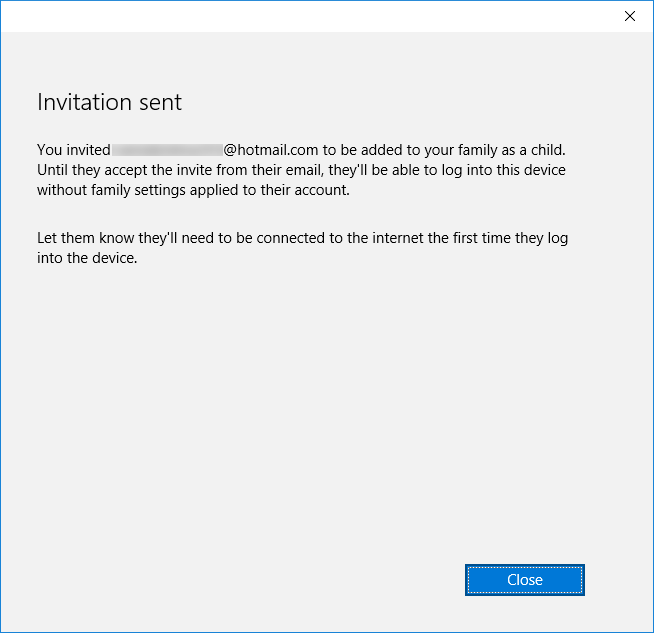This screenshot has width=654, height=633.
Task: Click the text 'into the device.'
Action: (x=86, y=259)
